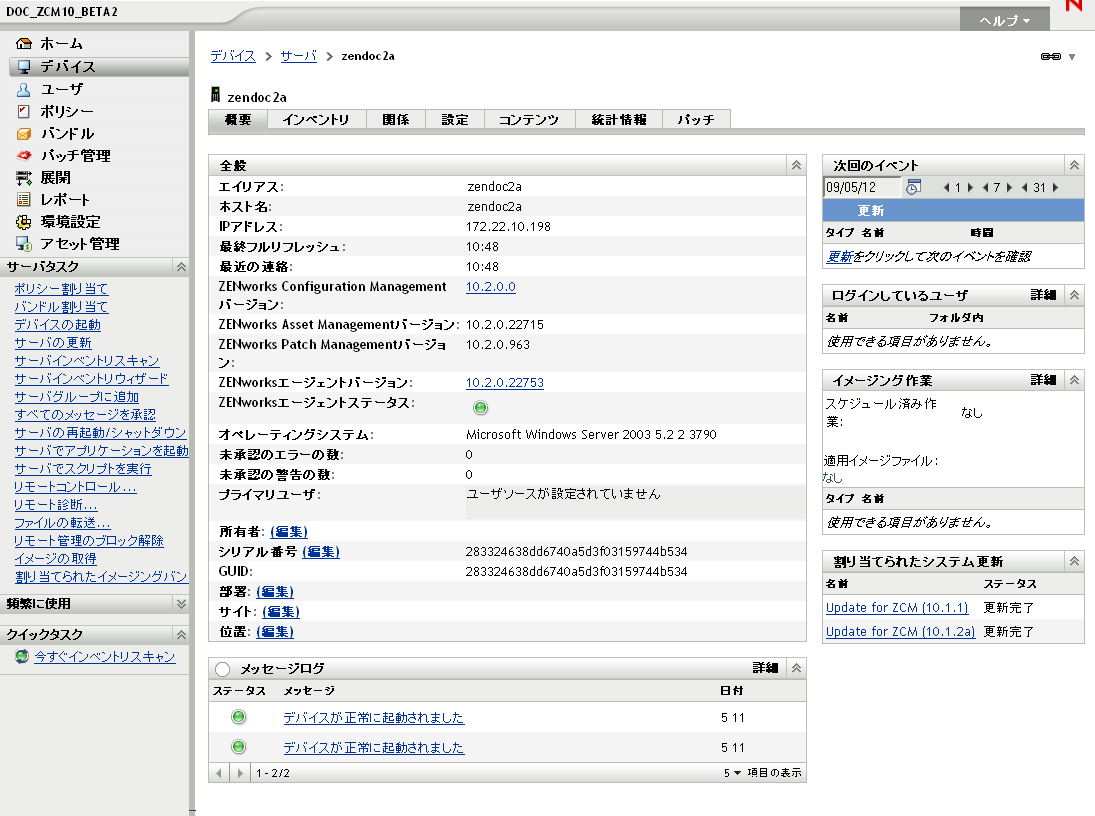The image size is (1095, 816).
Task: Switch to the 統計情報 tab
Action: pyautogui.click(x=618, y=120)
